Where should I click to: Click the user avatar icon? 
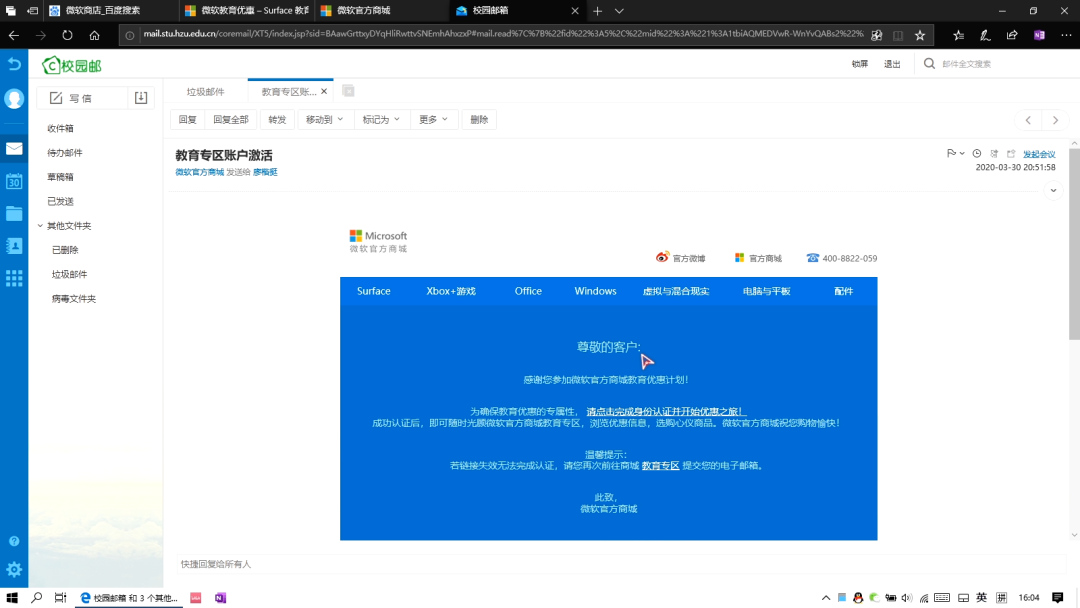click(14, 98)
